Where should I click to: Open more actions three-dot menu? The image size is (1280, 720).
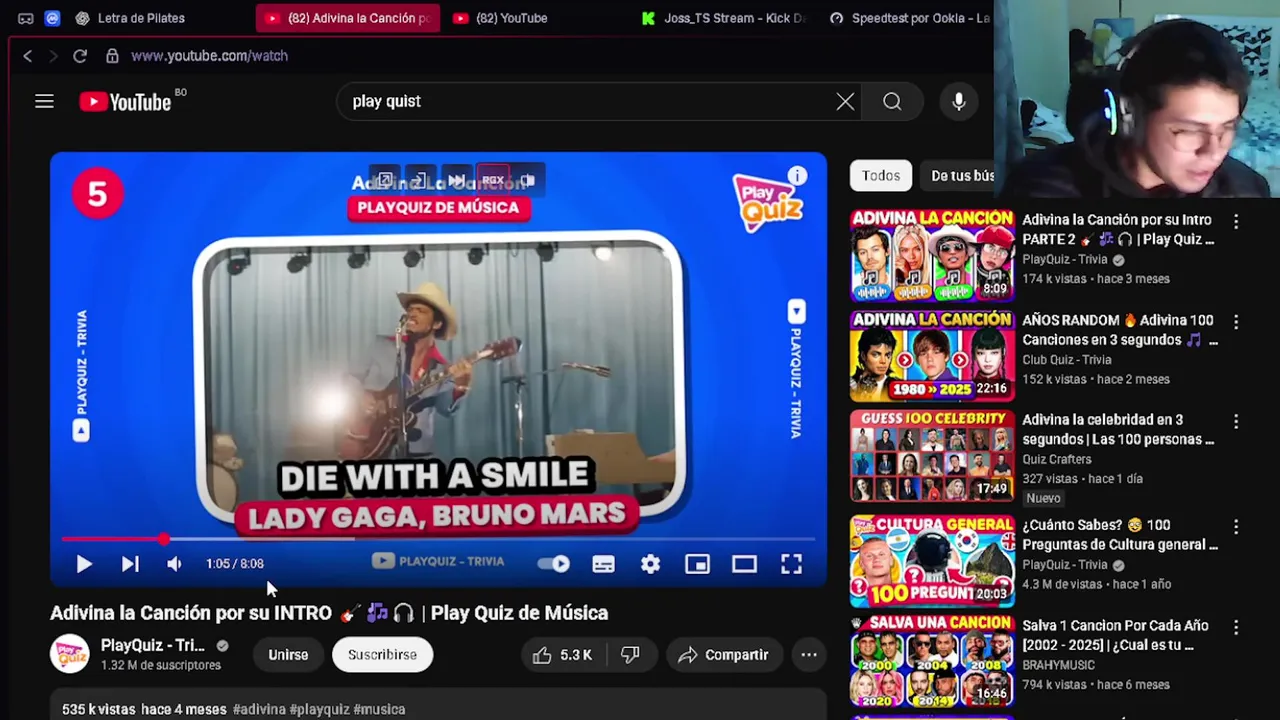pyautogui.click(x=809, y=655)
